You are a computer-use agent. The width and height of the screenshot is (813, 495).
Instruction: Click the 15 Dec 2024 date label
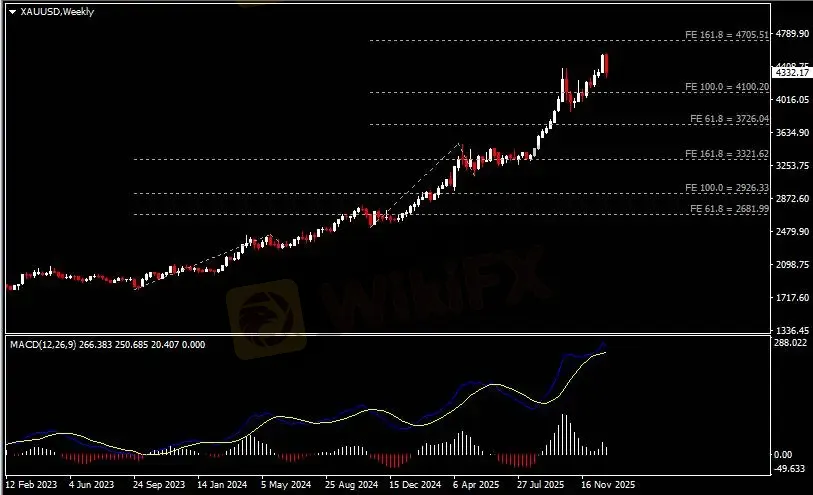click(415, 485)
